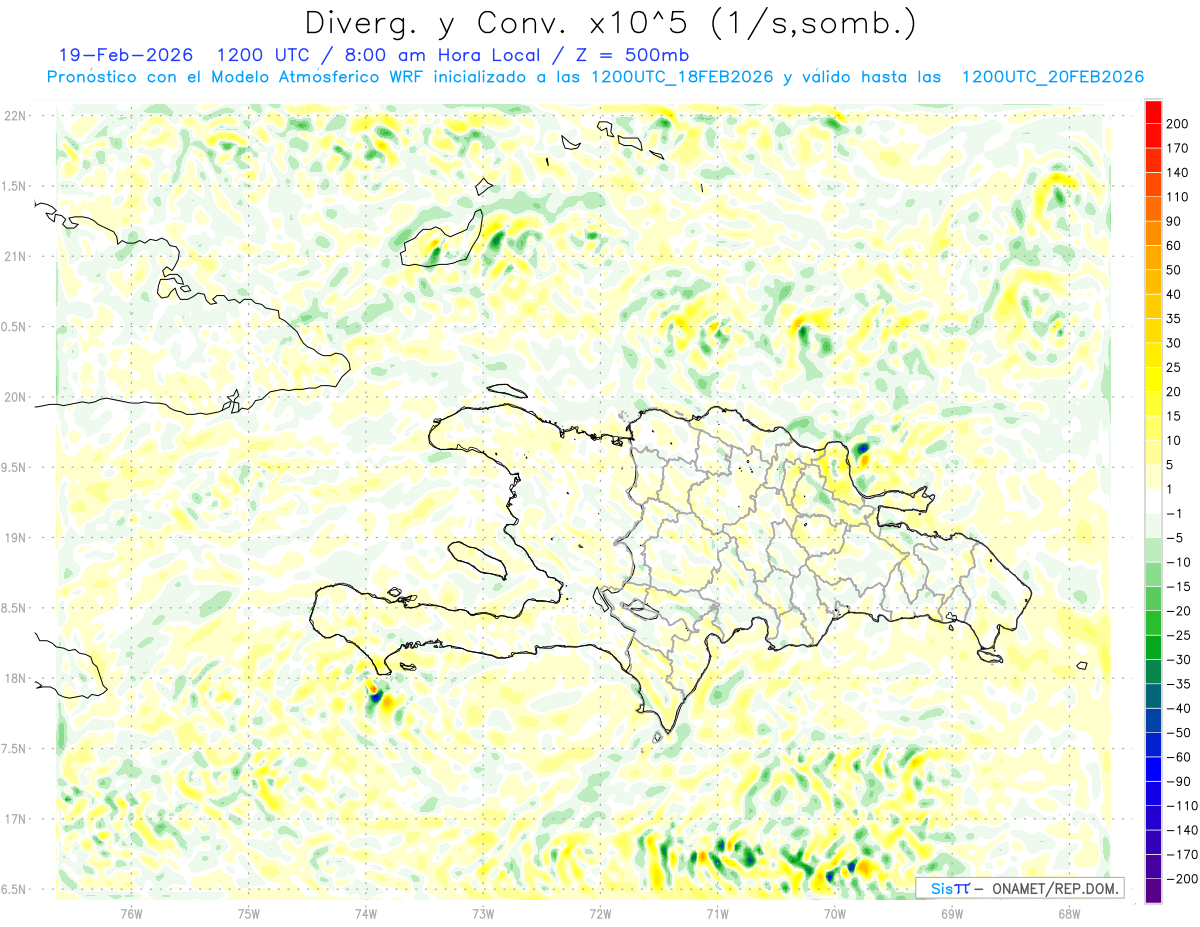The width and height of the screenshot is (1200, 927).
Task: Select the '21N' latitude label
Action: point(15,257)
